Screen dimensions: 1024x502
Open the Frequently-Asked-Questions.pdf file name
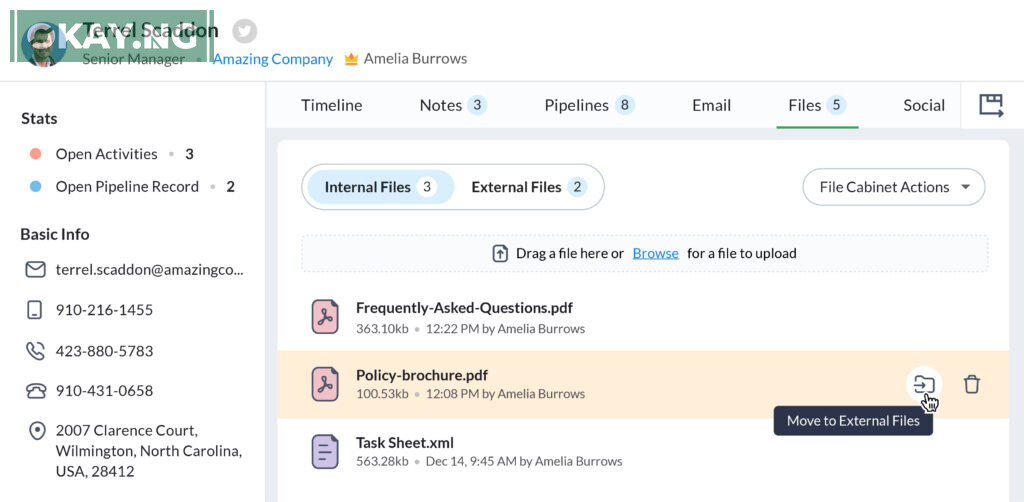point(464,308)
